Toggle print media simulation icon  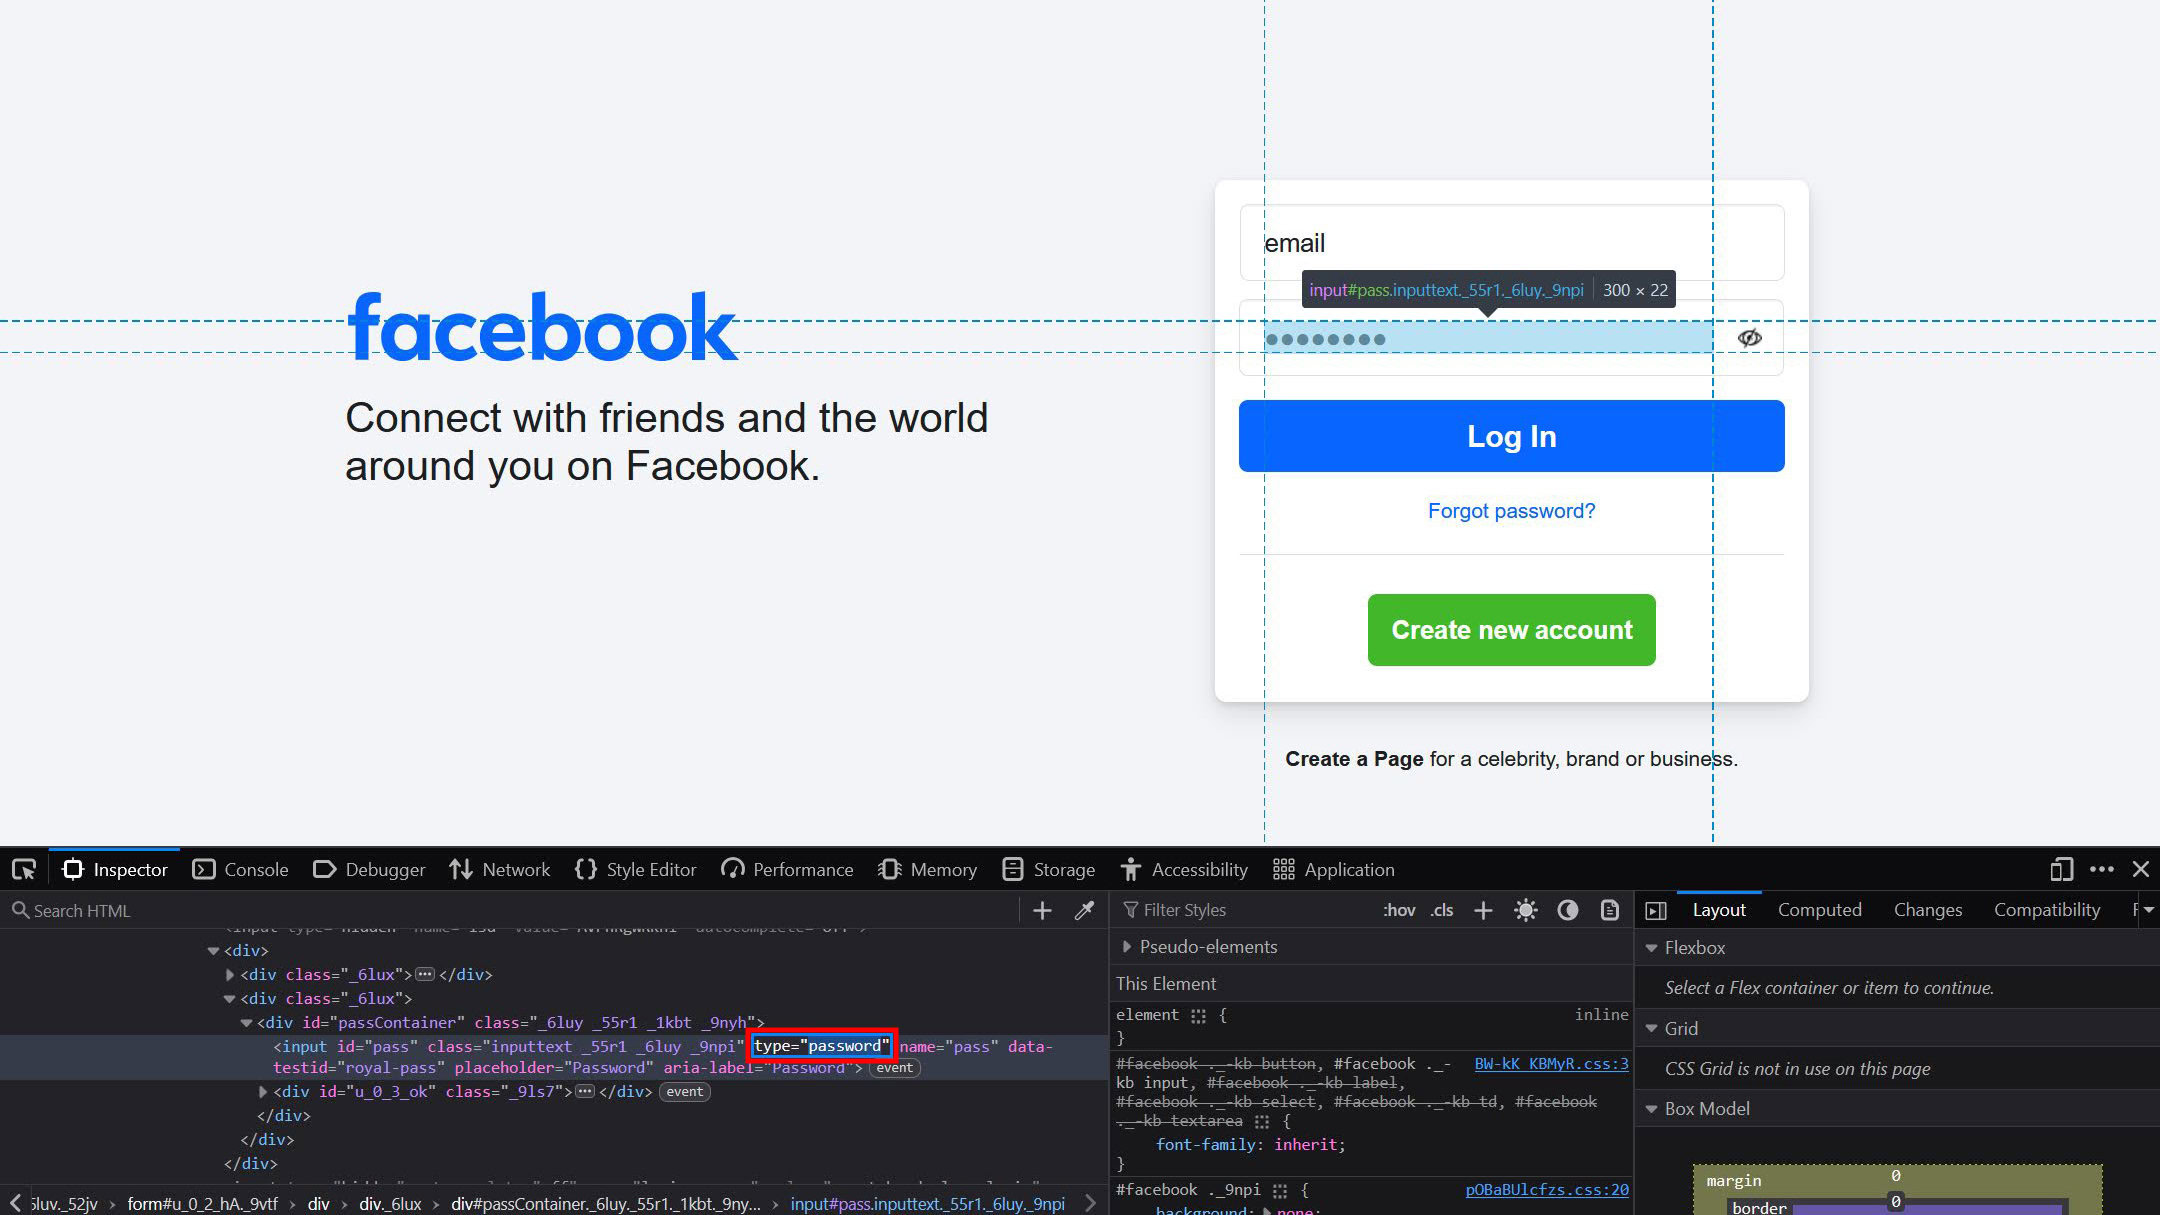click(1609, 910)
